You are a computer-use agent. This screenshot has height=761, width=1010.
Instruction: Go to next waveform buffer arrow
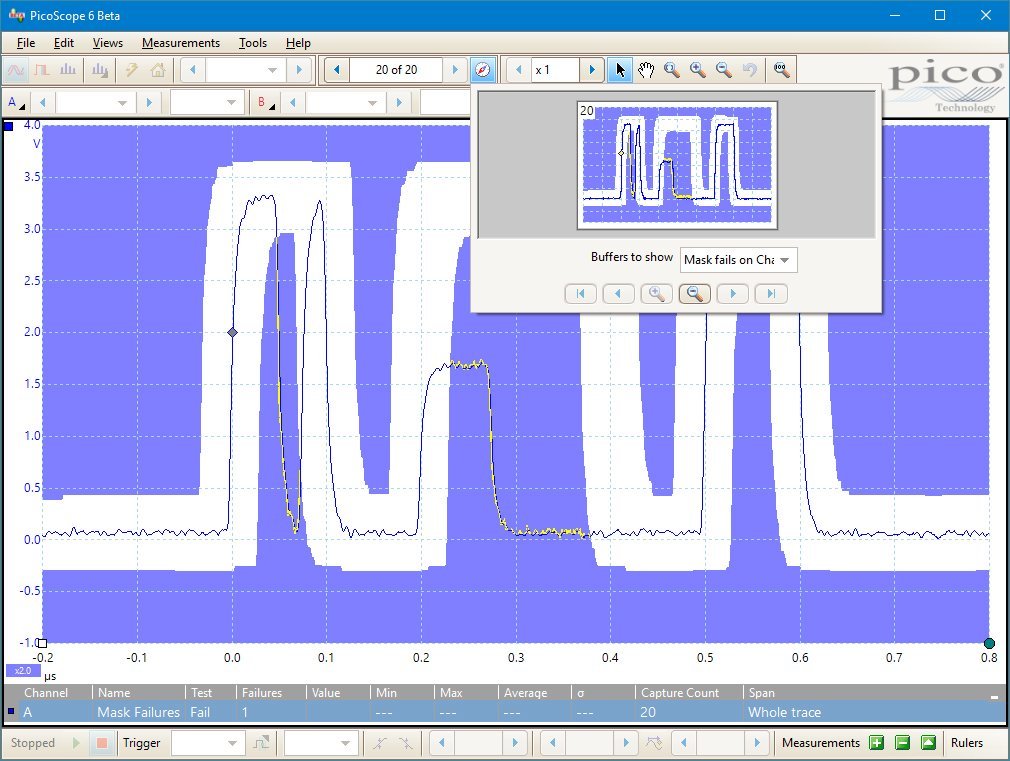(455, 70)
